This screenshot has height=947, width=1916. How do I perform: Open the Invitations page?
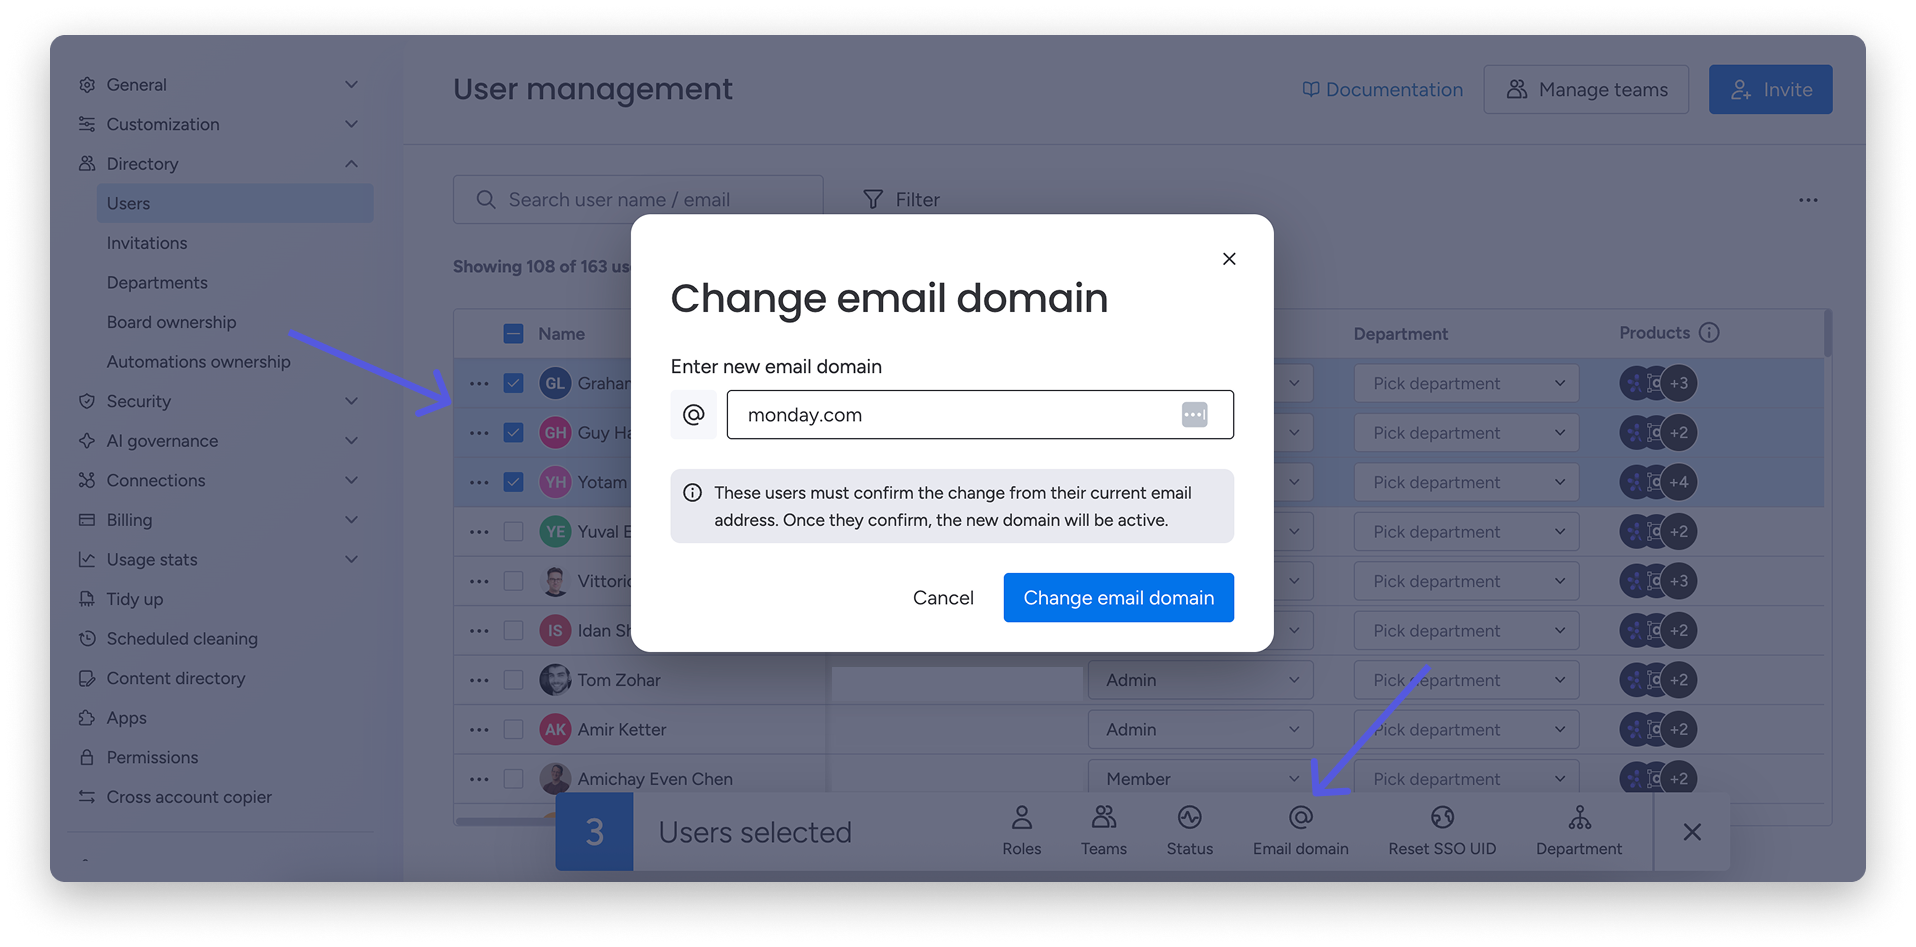point(147,243)
